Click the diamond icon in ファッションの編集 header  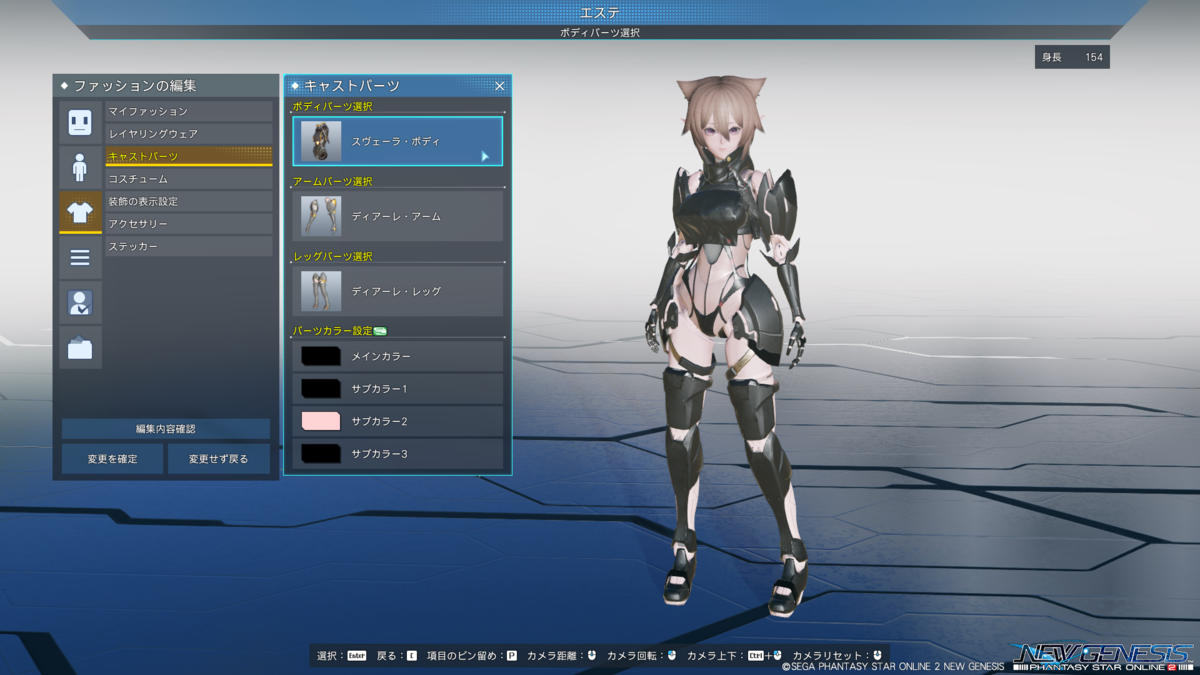[65, 86]
